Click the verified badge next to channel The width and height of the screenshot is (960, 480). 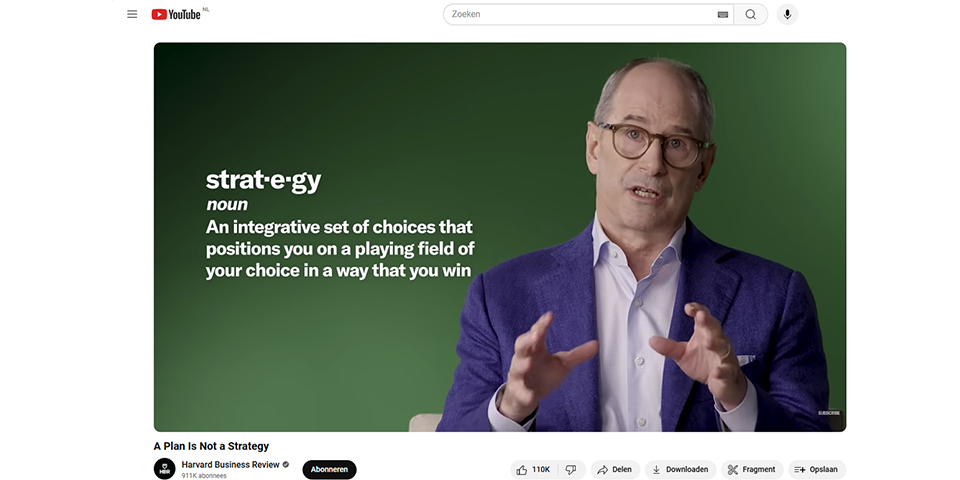tap(286, 465)
